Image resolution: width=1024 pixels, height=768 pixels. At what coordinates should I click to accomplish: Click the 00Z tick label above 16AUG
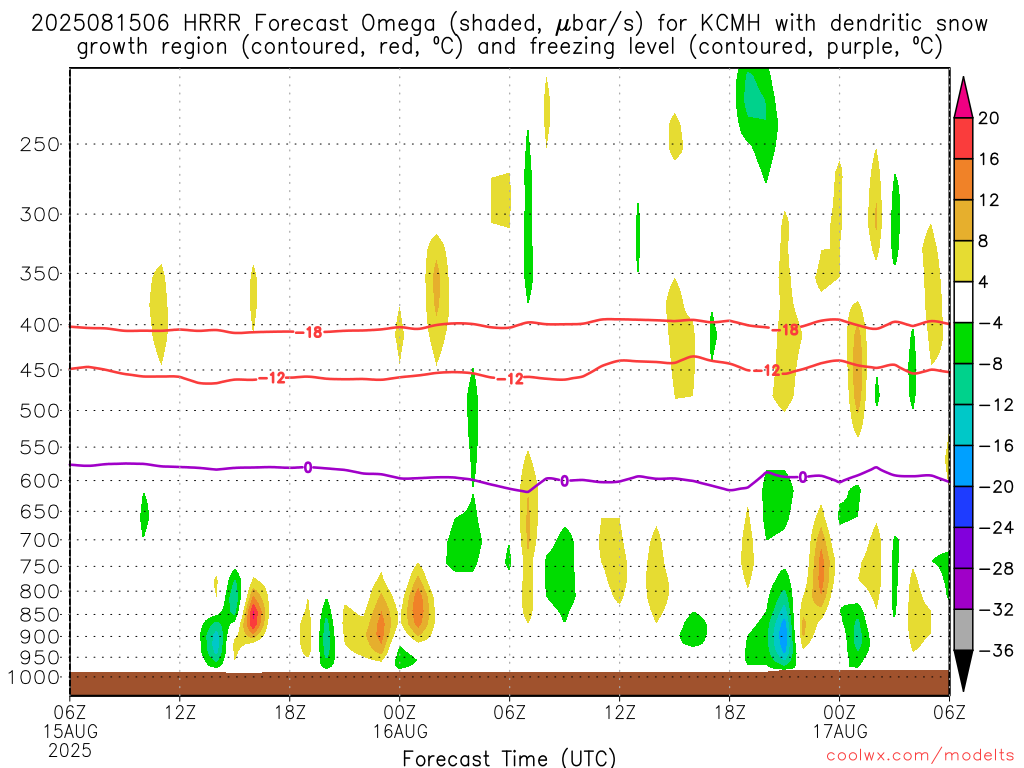click(400, 711)
